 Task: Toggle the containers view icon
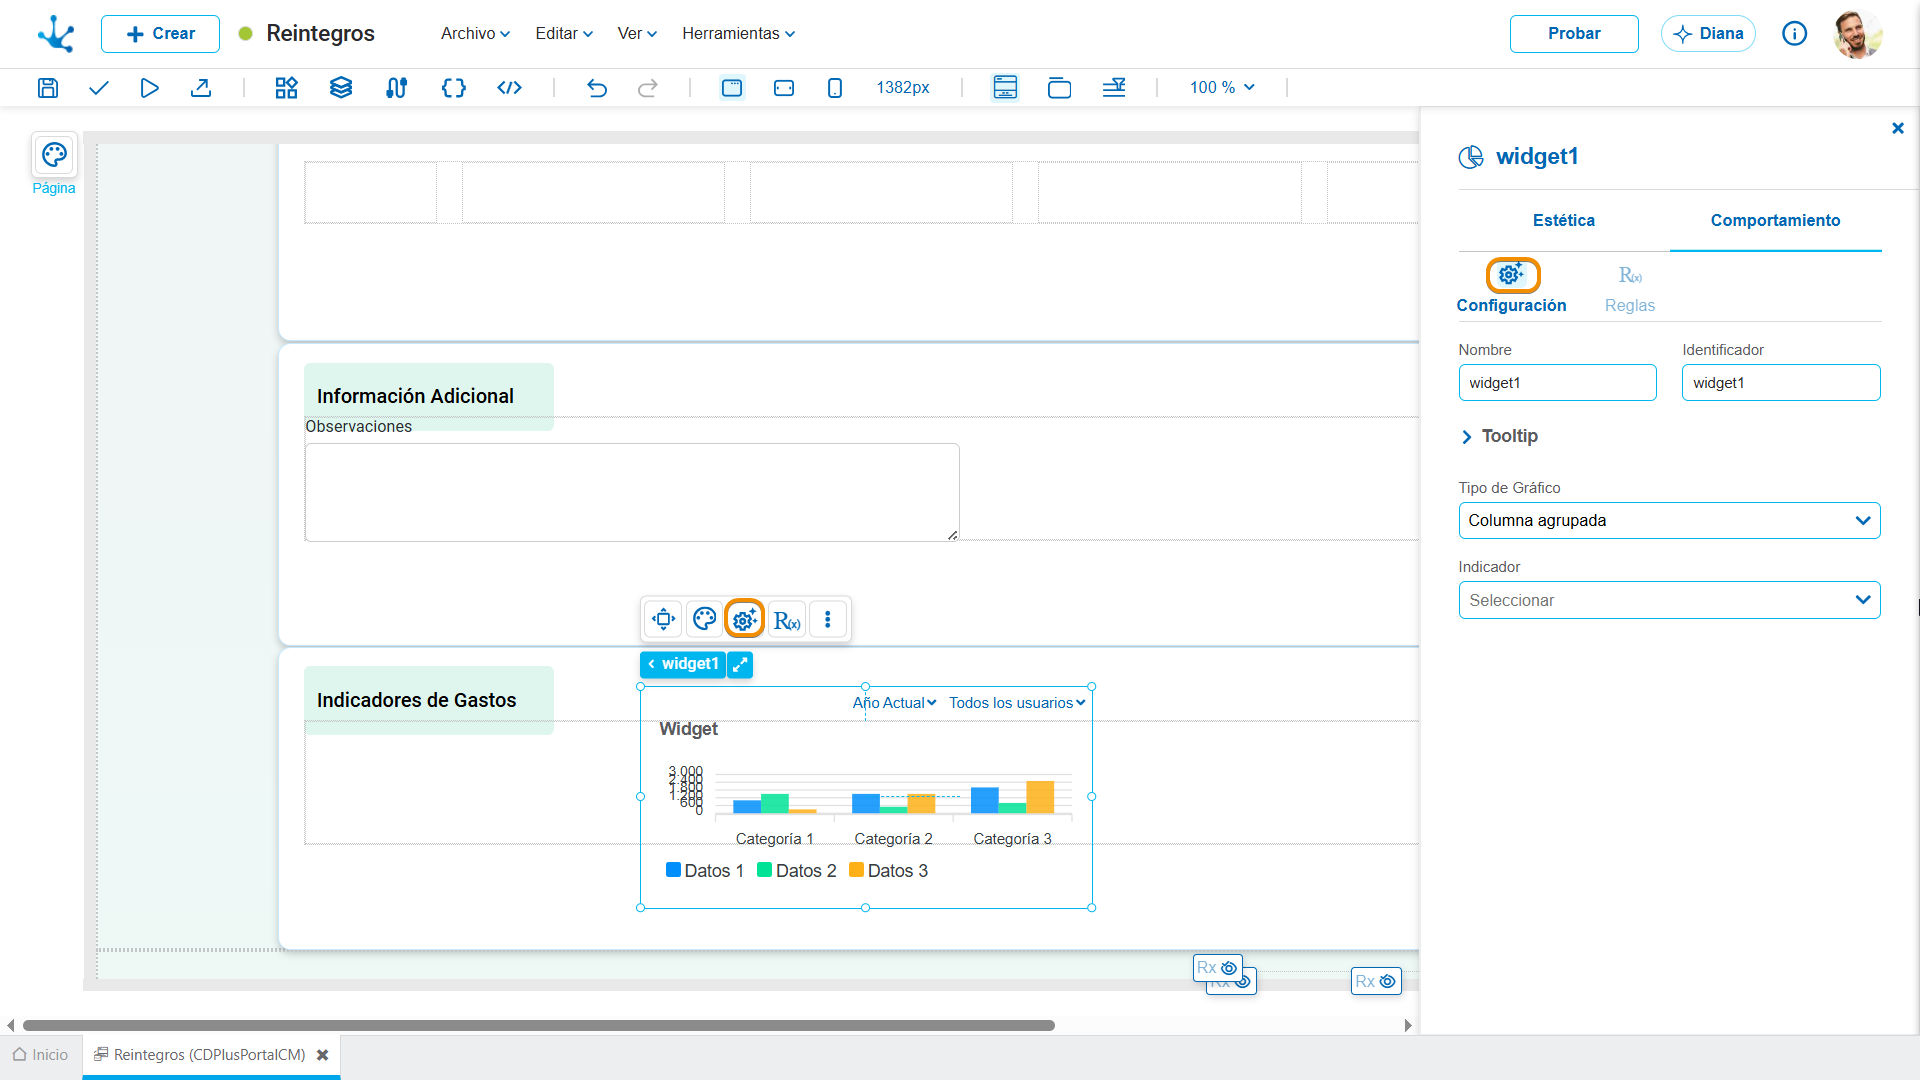click(x=1059, y=88)
